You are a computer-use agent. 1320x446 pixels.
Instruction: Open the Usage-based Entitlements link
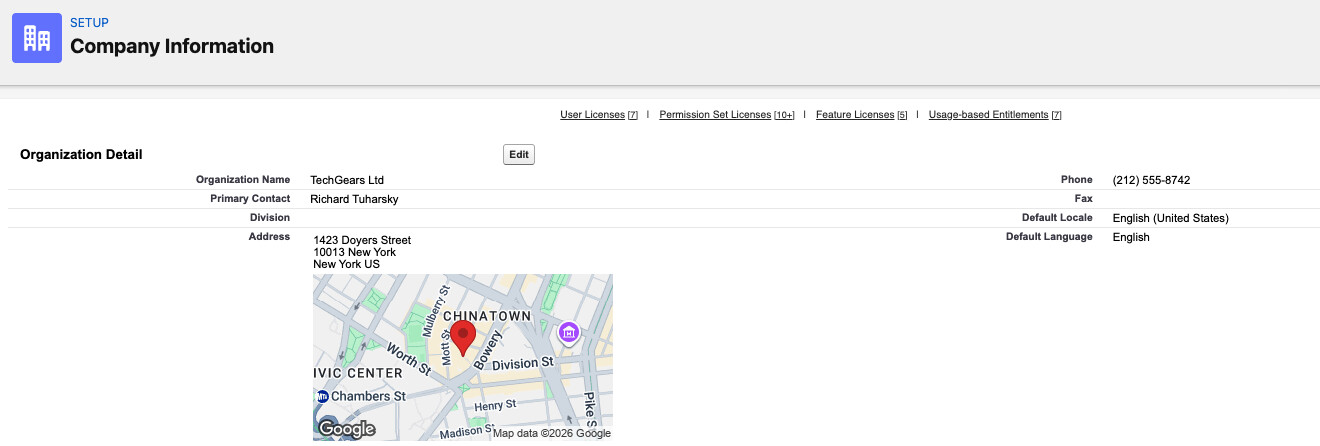[x=988, y=115]
